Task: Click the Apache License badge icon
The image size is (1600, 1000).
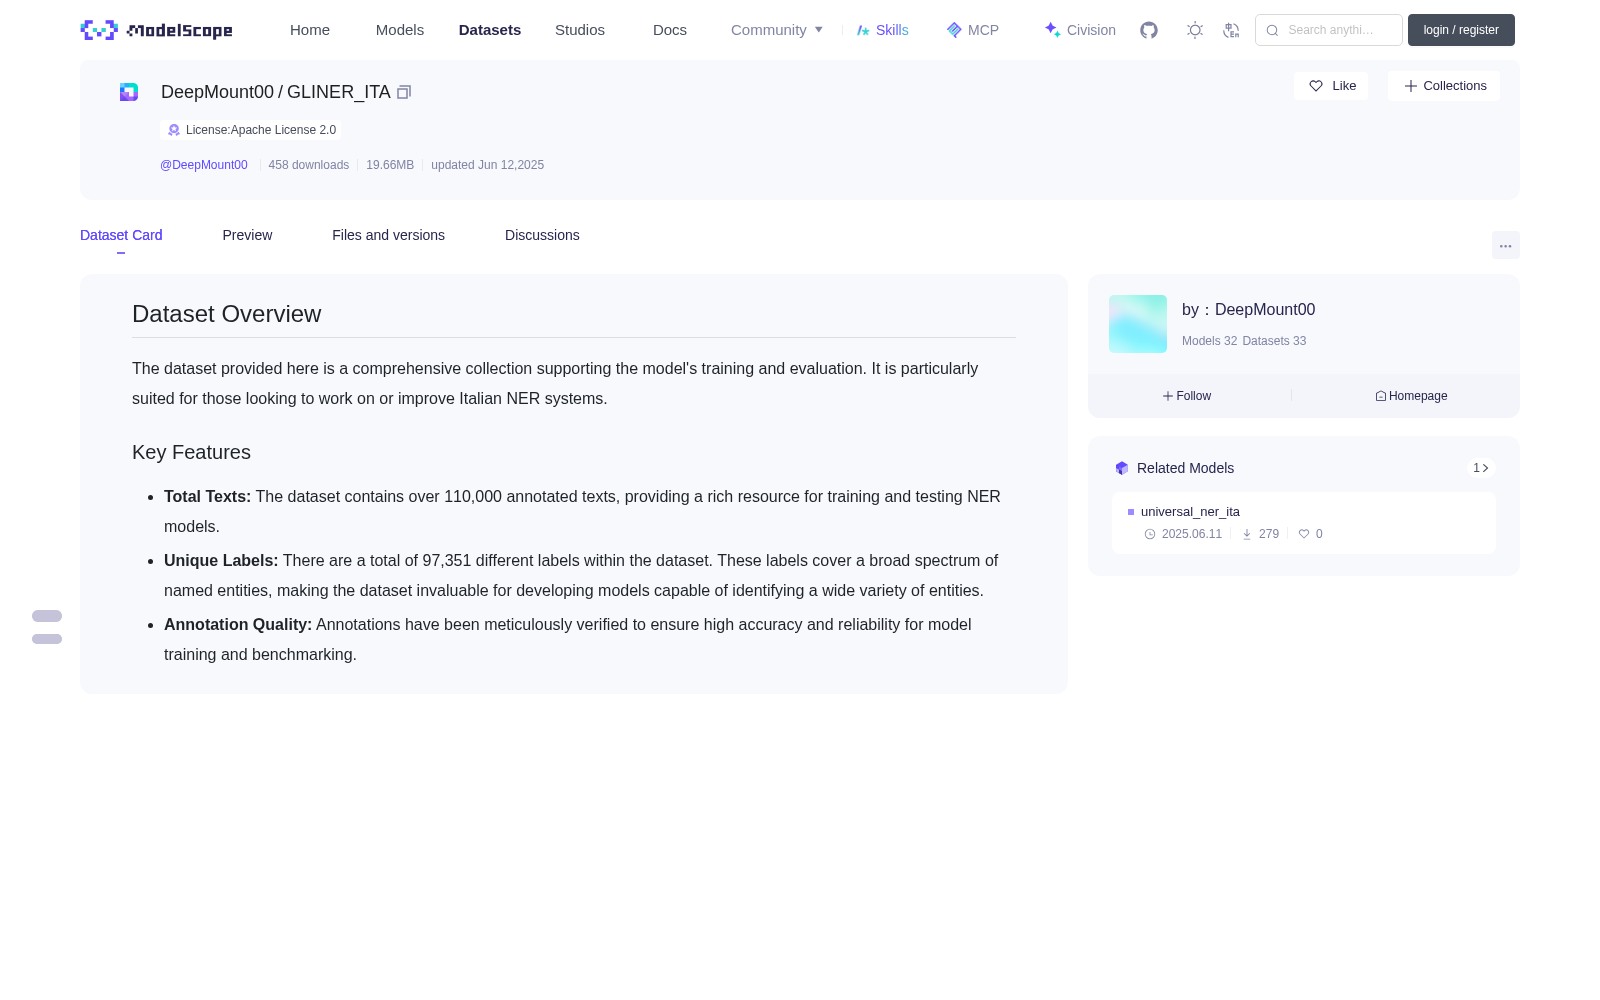Action: click(174, 130)
